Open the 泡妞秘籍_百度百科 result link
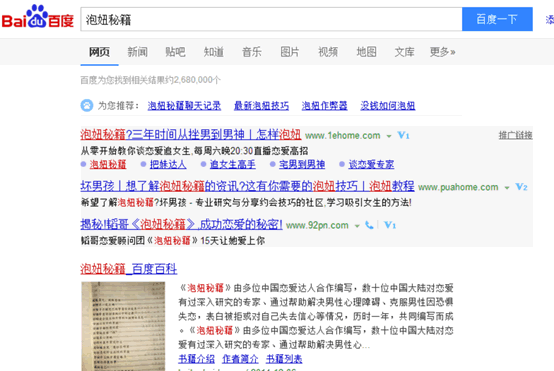The height and width of the screenshot is (371, 554). (x=129, y=269)
